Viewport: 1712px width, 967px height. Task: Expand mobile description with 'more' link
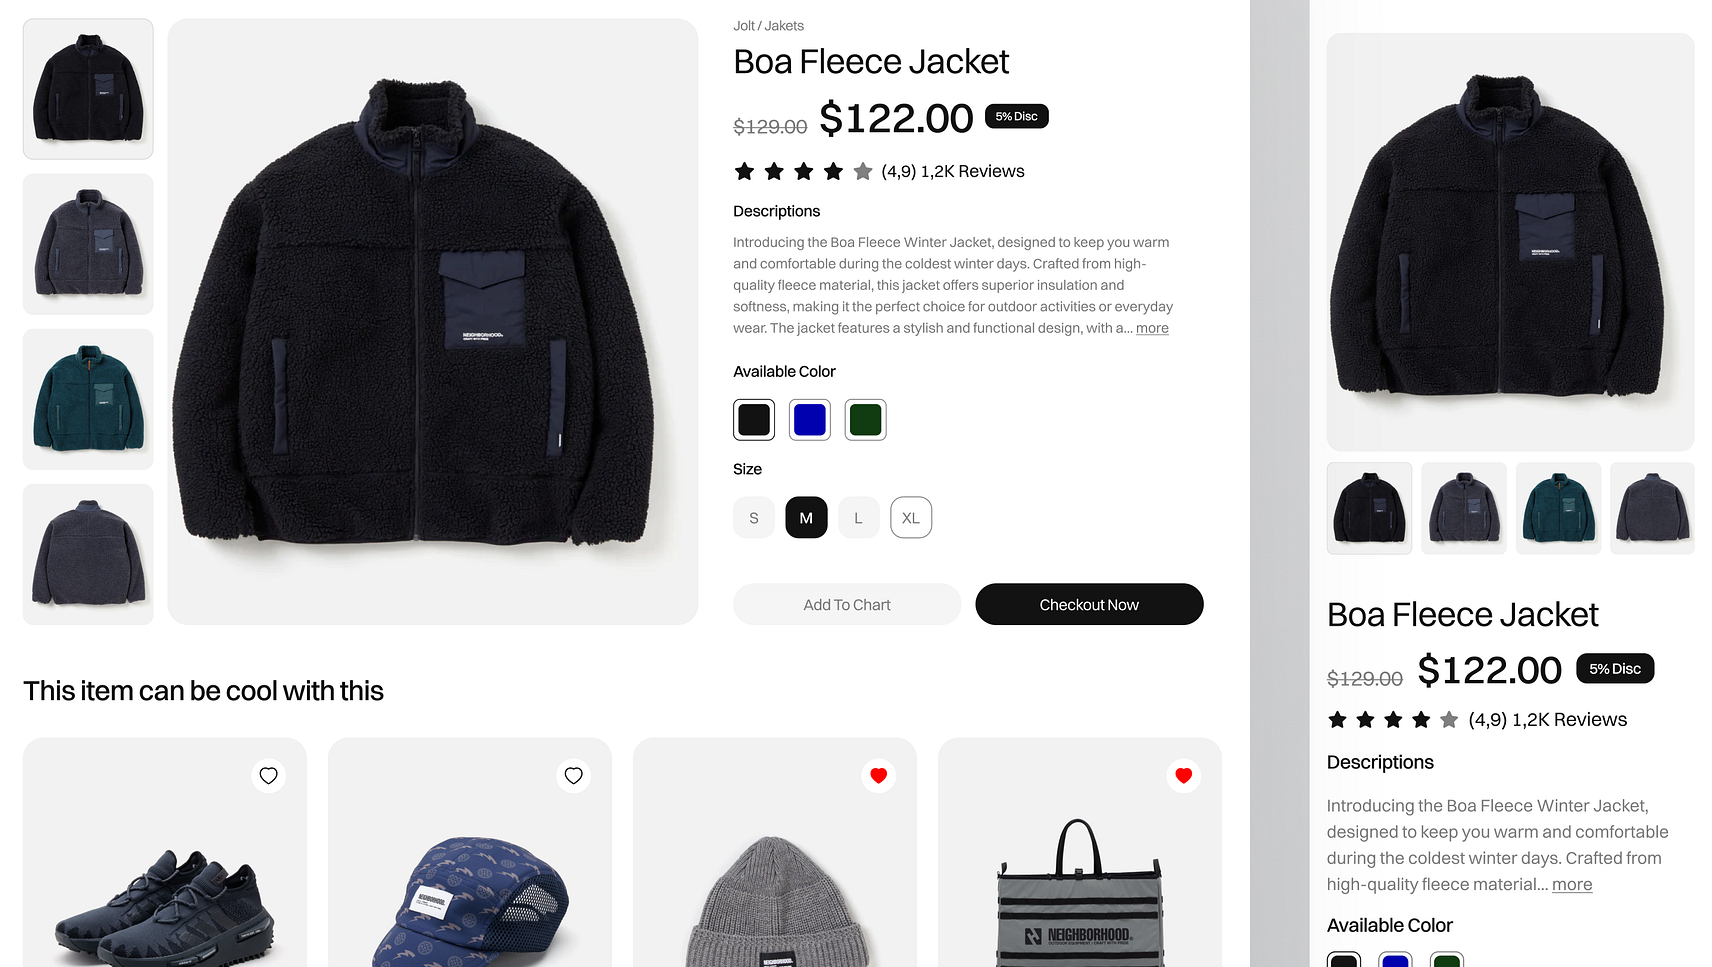(x=1572, y=884)
